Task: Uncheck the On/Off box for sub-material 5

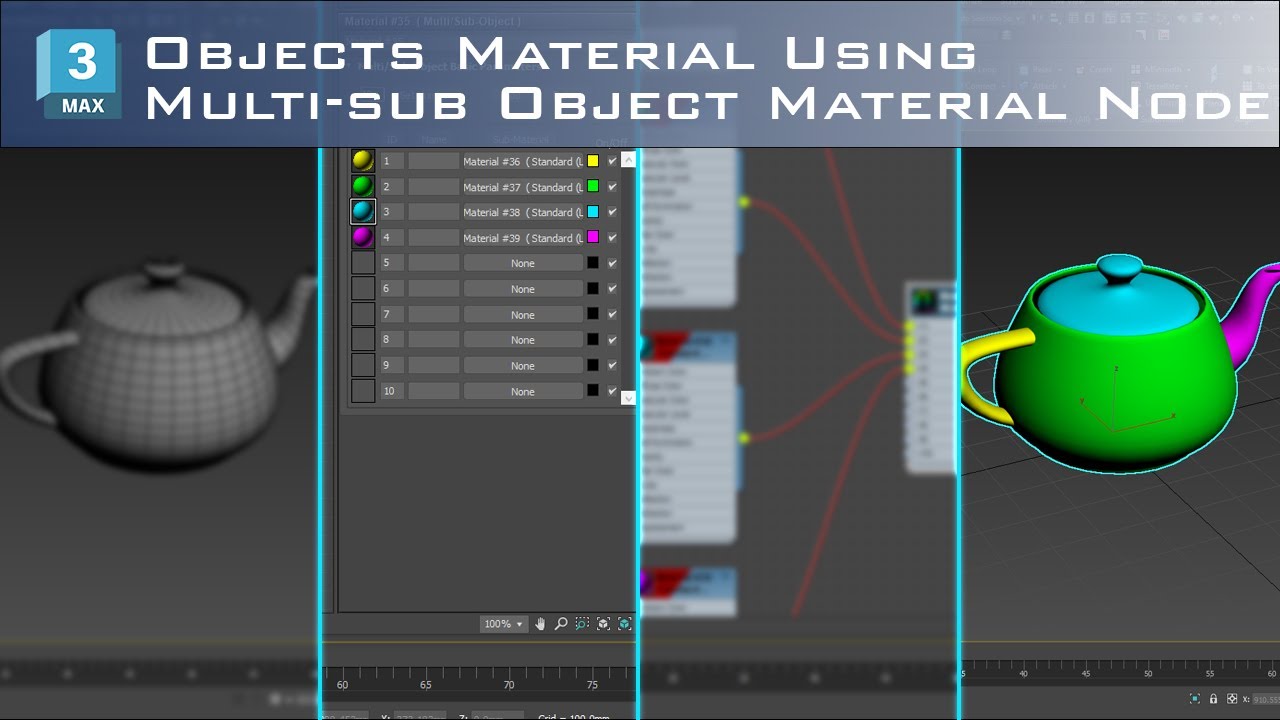Action: 612,263
